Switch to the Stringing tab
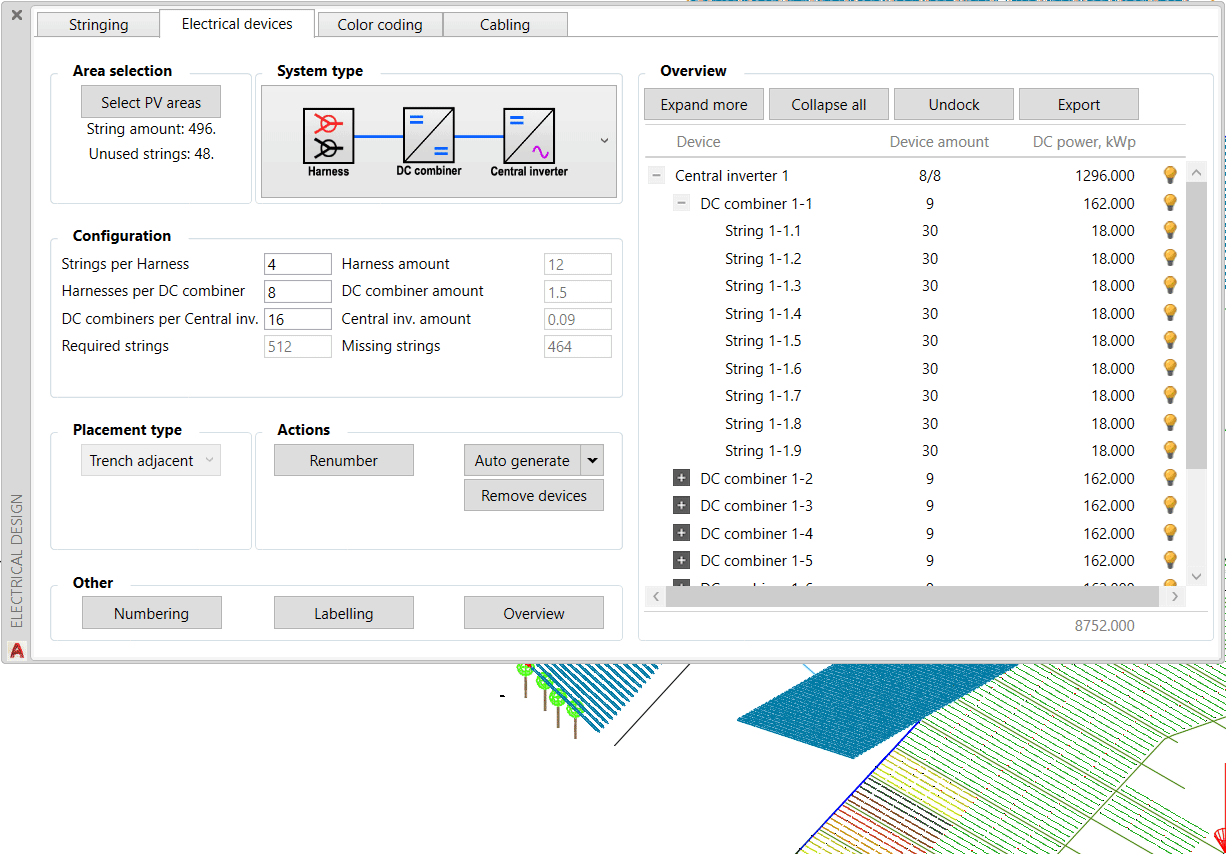This screenshot has width=1226, height=854. (x=98, y=25)
